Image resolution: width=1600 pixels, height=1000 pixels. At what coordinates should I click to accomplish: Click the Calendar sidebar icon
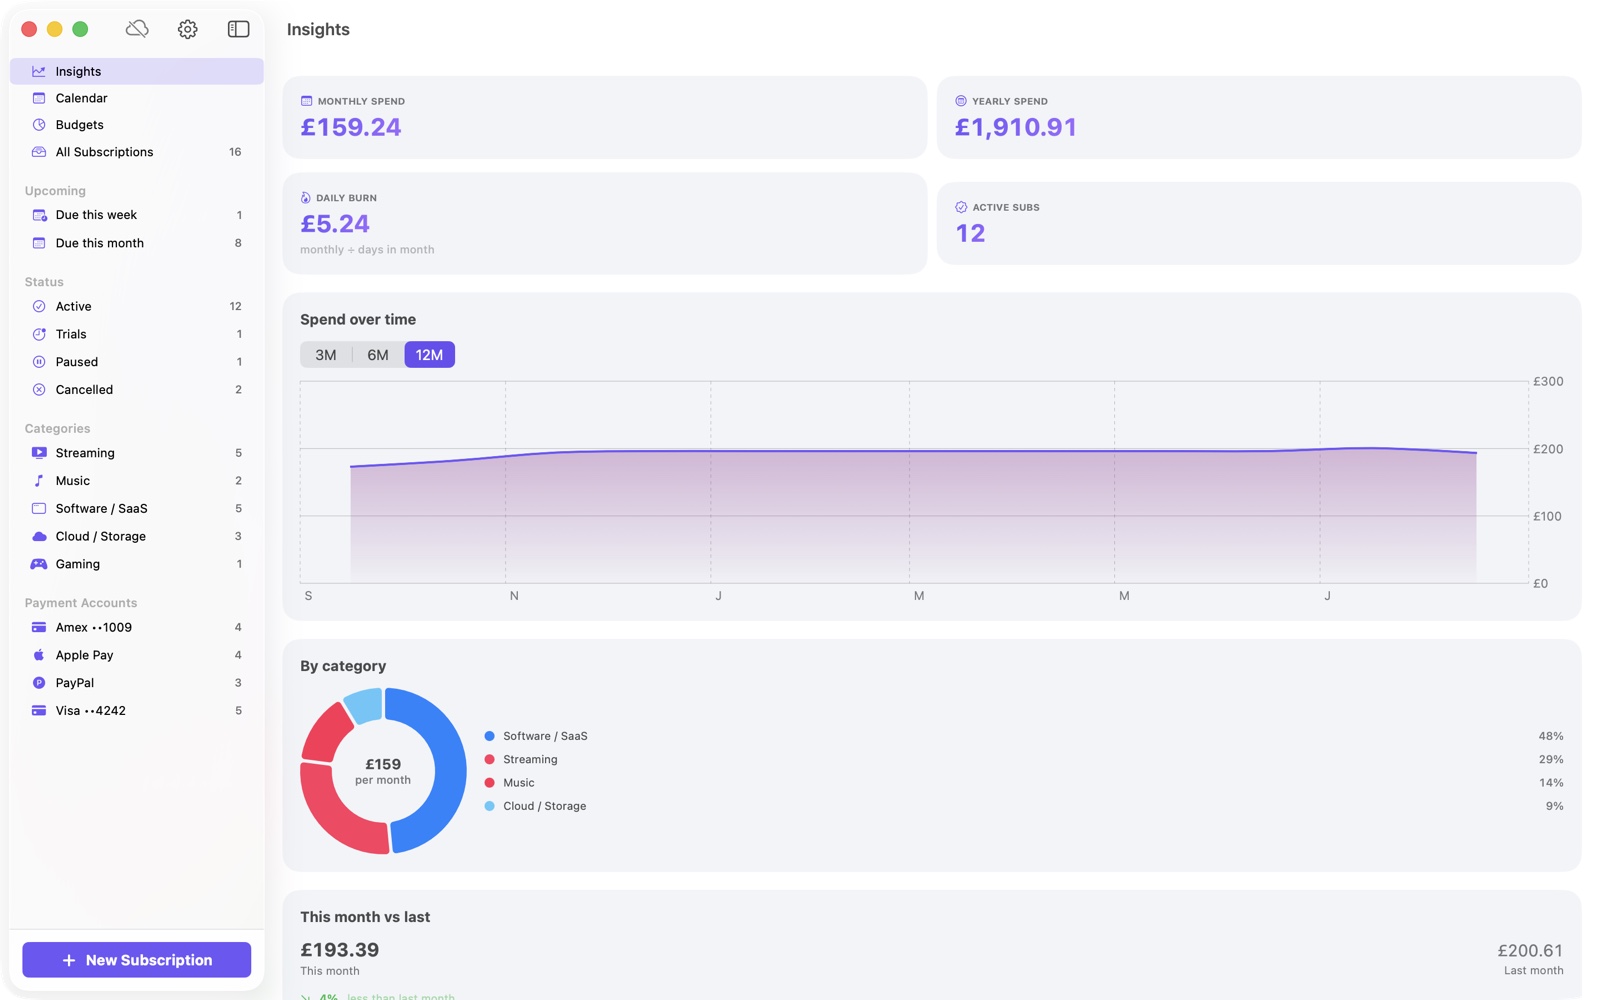point(39,98)
